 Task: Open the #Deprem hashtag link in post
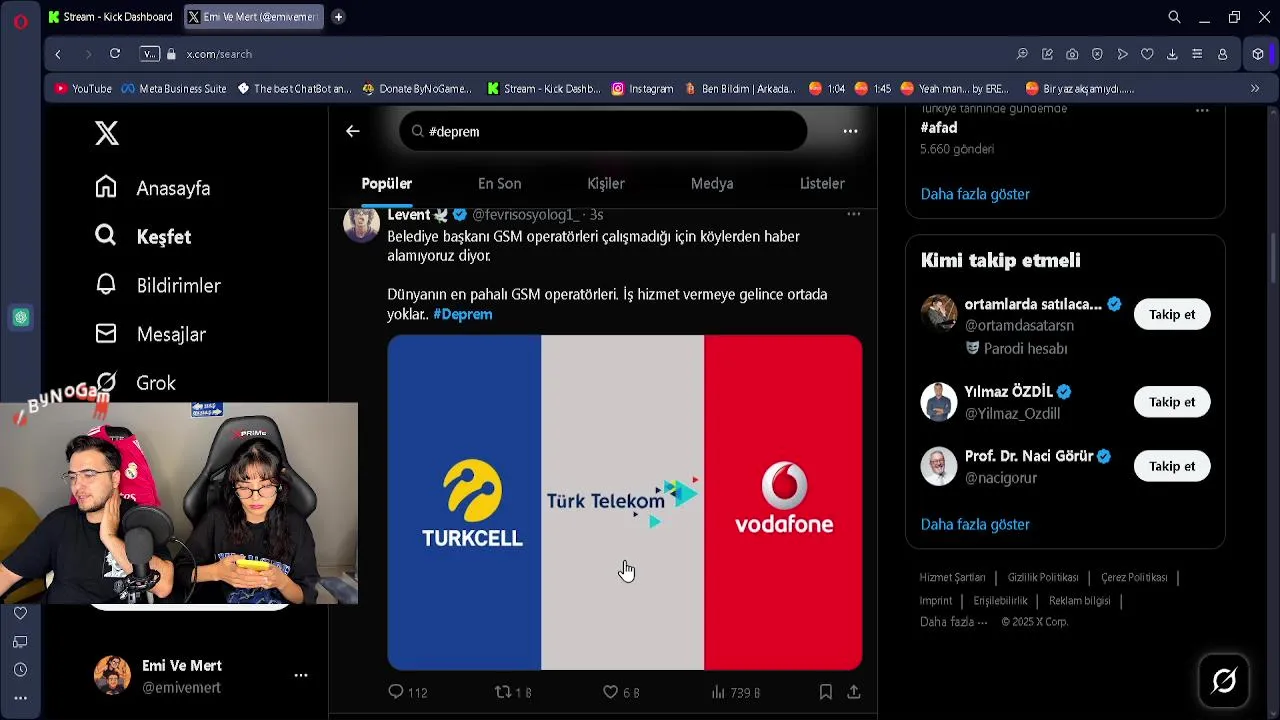pyautogui.click(x=463, y=314)
